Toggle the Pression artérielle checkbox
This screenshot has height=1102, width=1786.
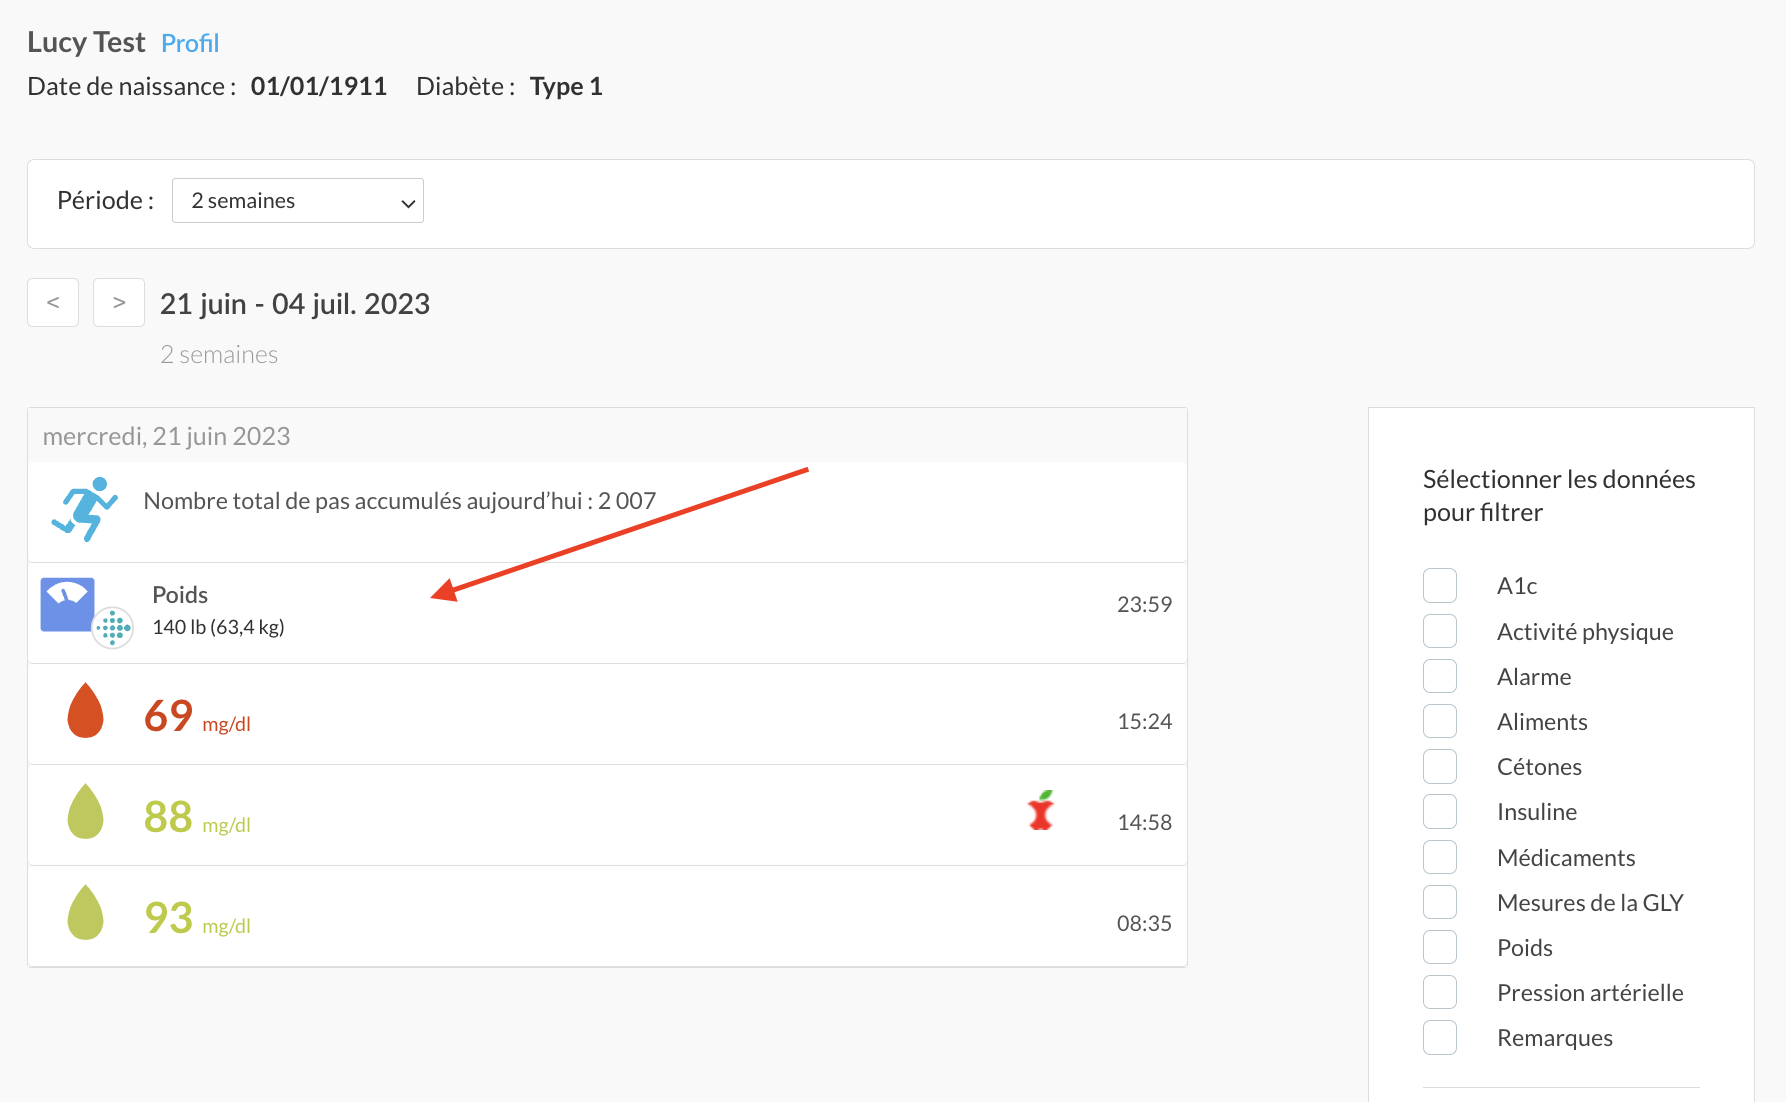point(1440,992)
